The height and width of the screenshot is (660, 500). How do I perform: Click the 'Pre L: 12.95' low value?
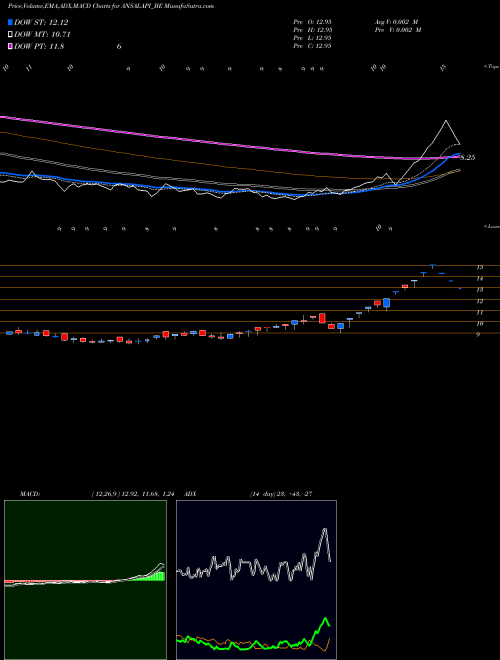[x=313, y=38]
